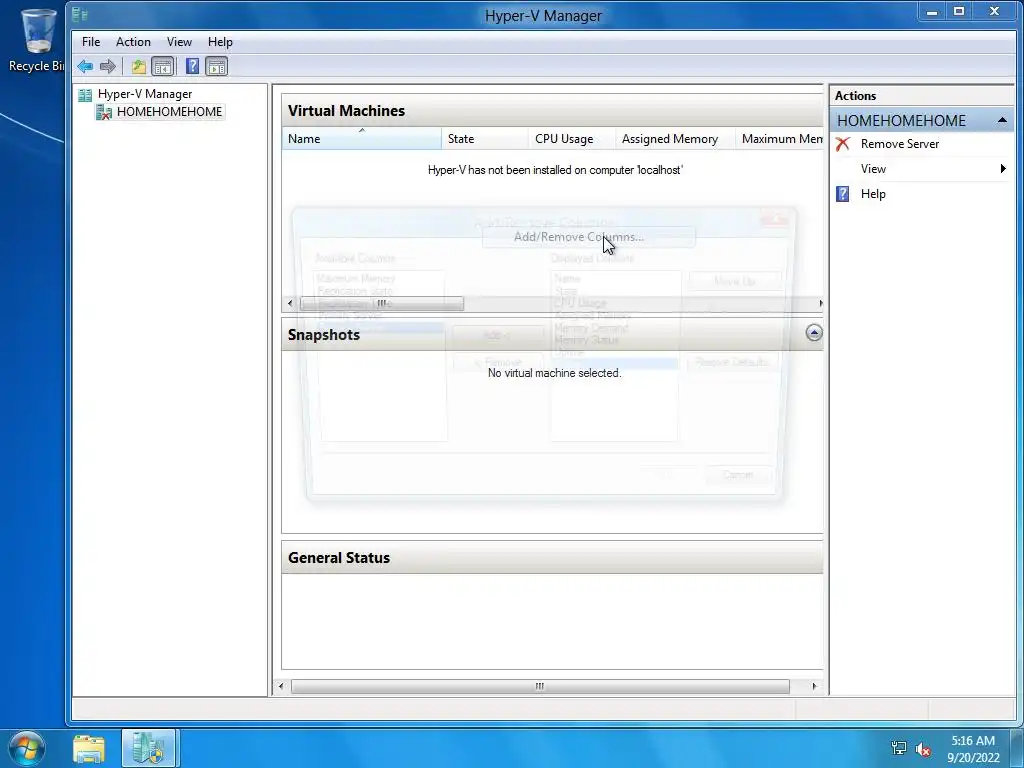Open the Action menu
The width and height of the screenshot is (1024, 768).
(x=133, y=42)
